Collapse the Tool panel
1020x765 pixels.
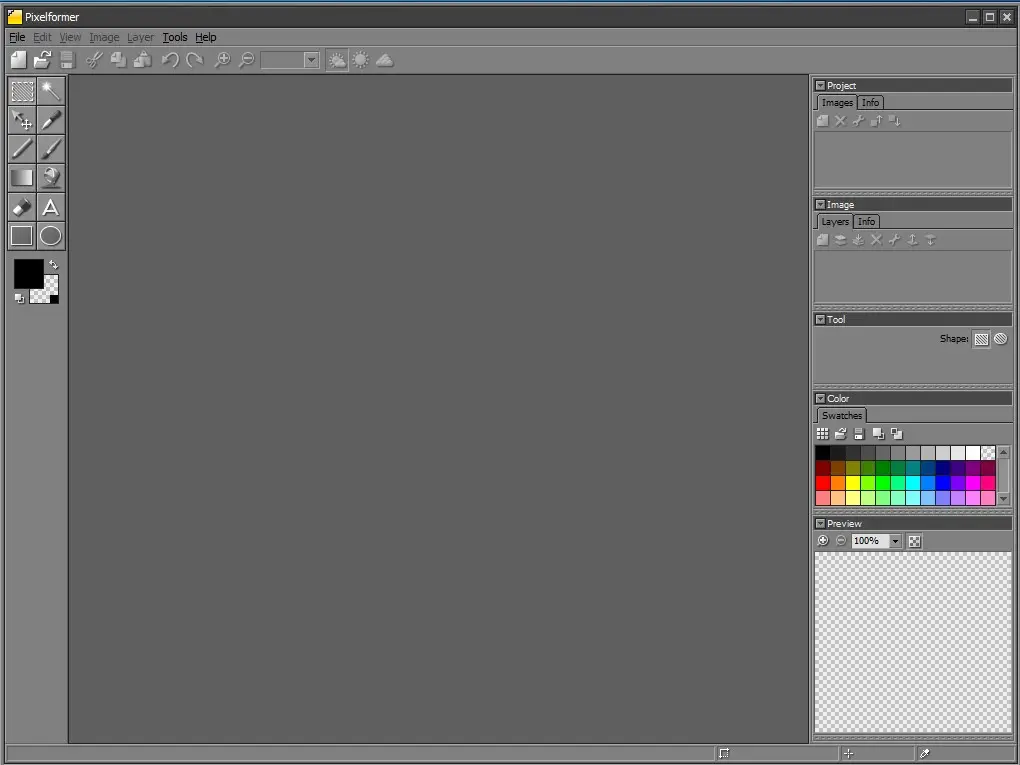(820, 319)
